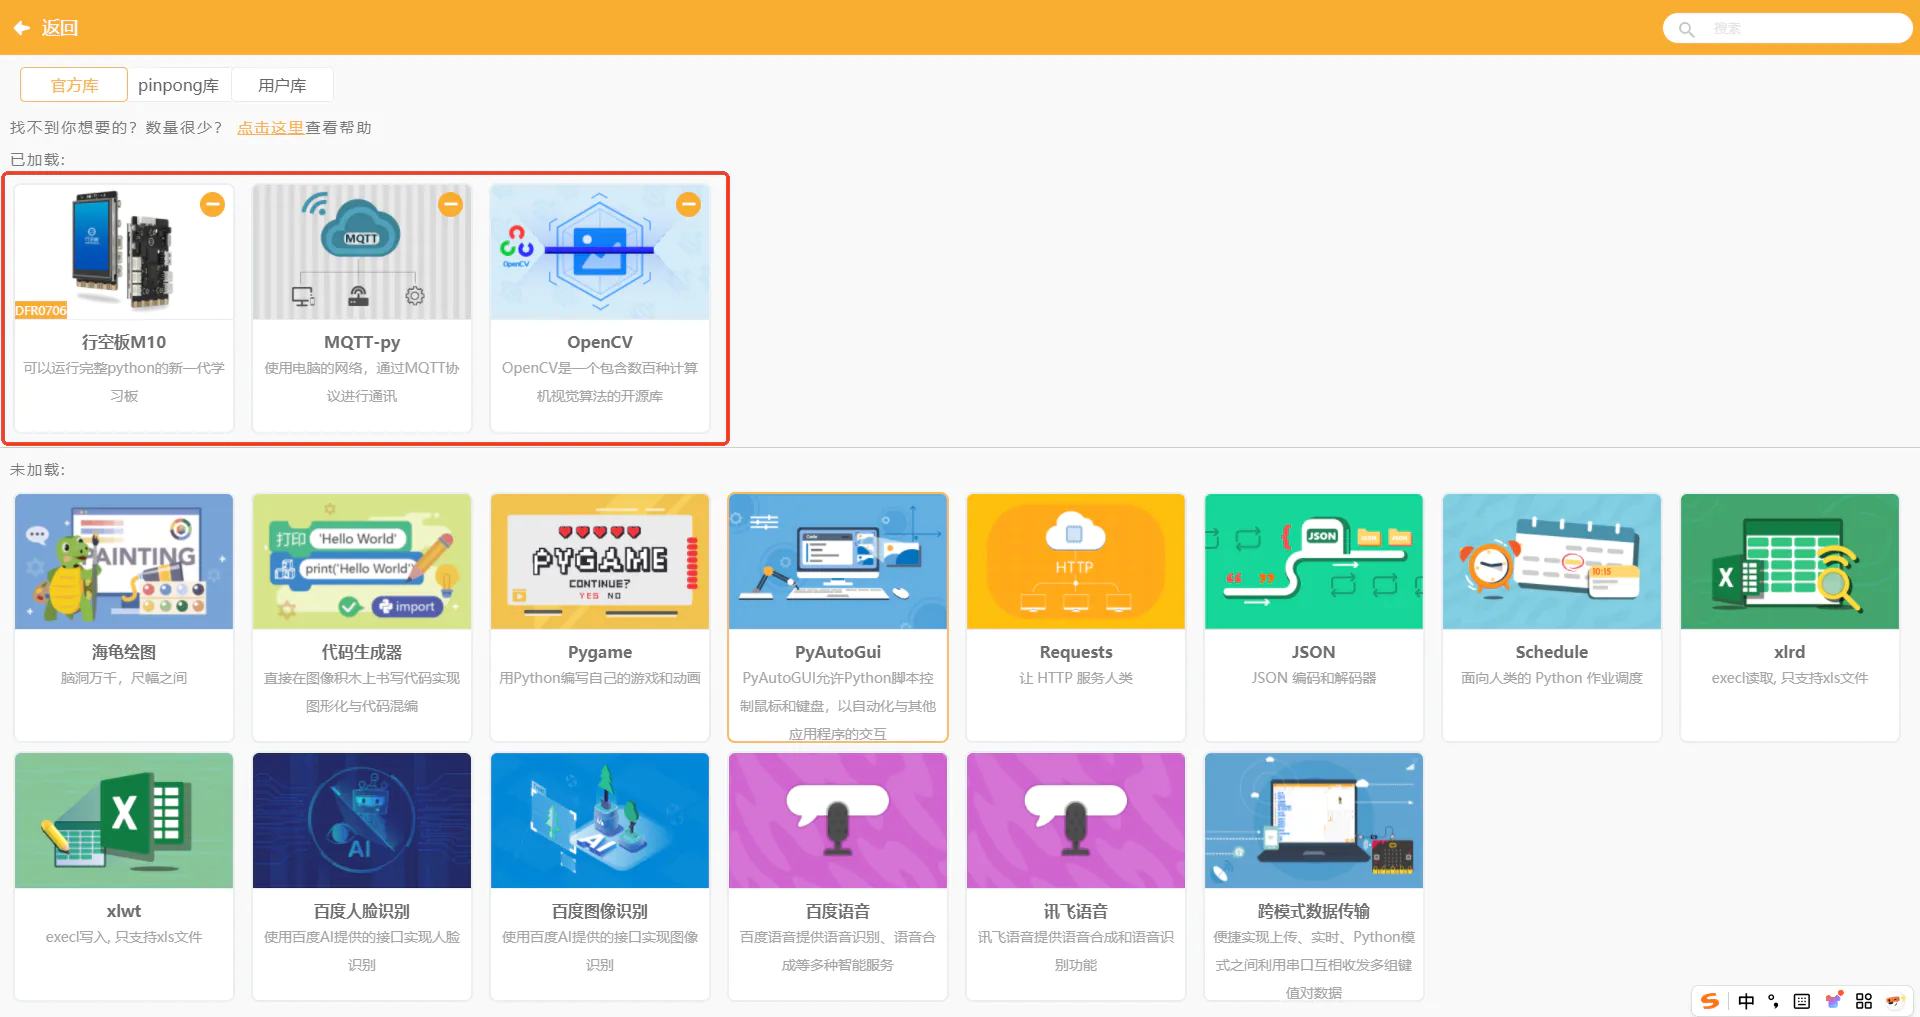Viewport: 1920px width, 1017px height.
Task: Add the xlwt Excel writer library
Action: [x=124, y=876]
